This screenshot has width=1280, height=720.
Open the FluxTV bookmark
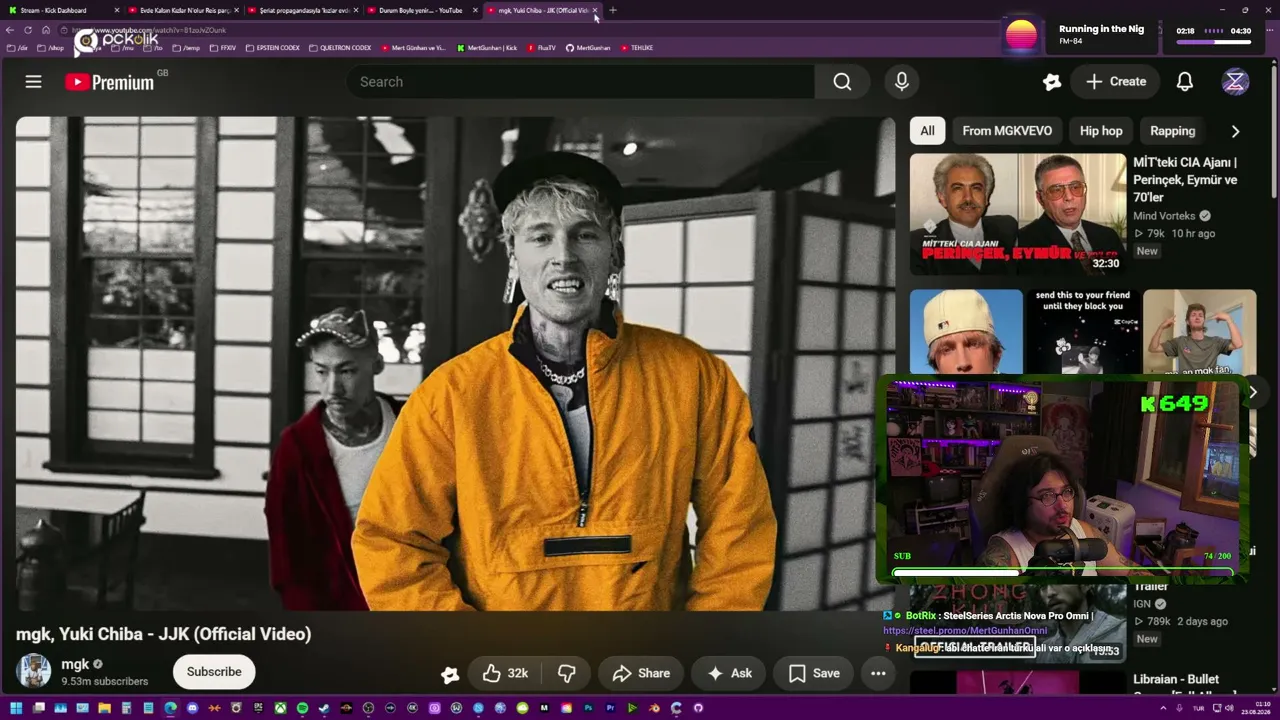(541, 47)
